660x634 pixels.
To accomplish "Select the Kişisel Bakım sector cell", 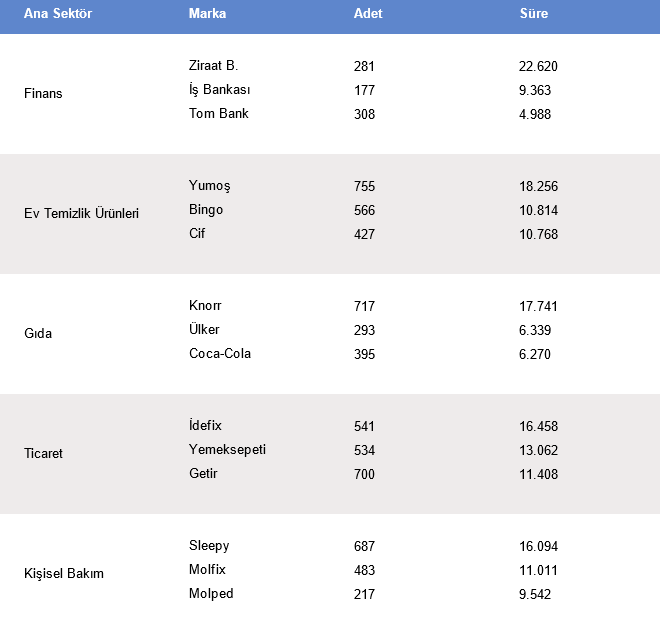I will tap(64, 574).
